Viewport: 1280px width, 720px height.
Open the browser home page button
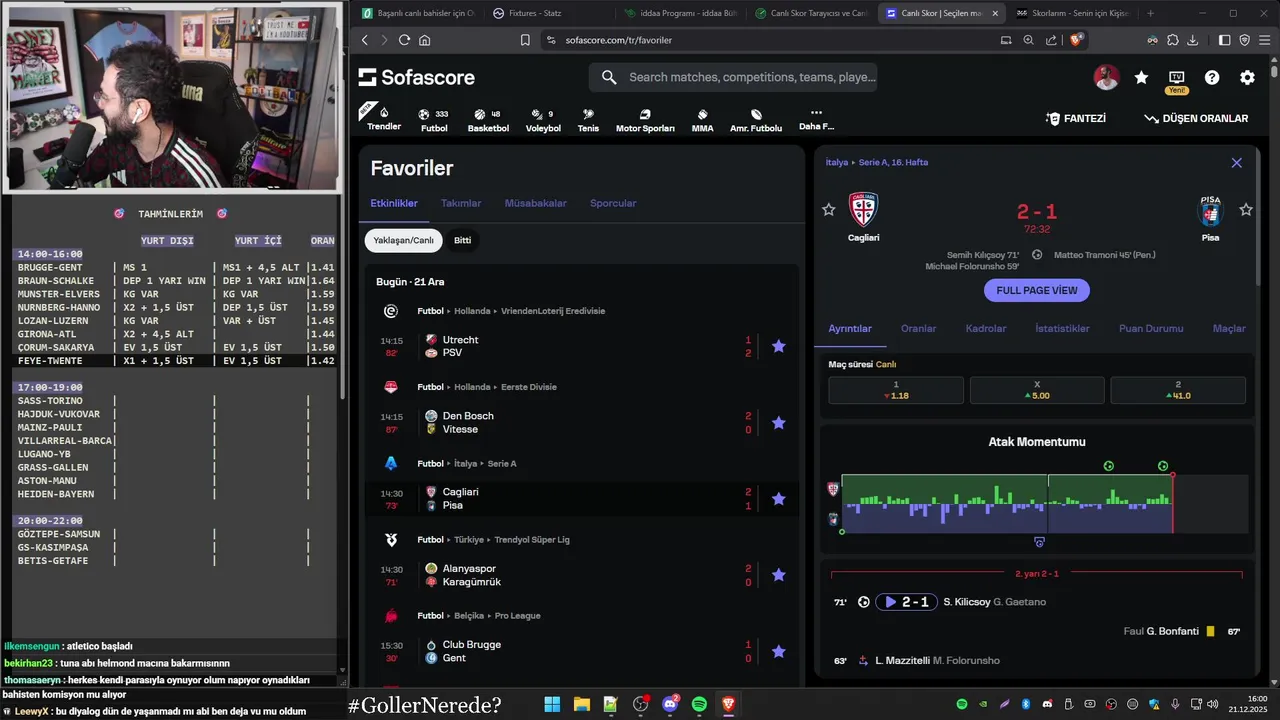[x=425, y=40]
